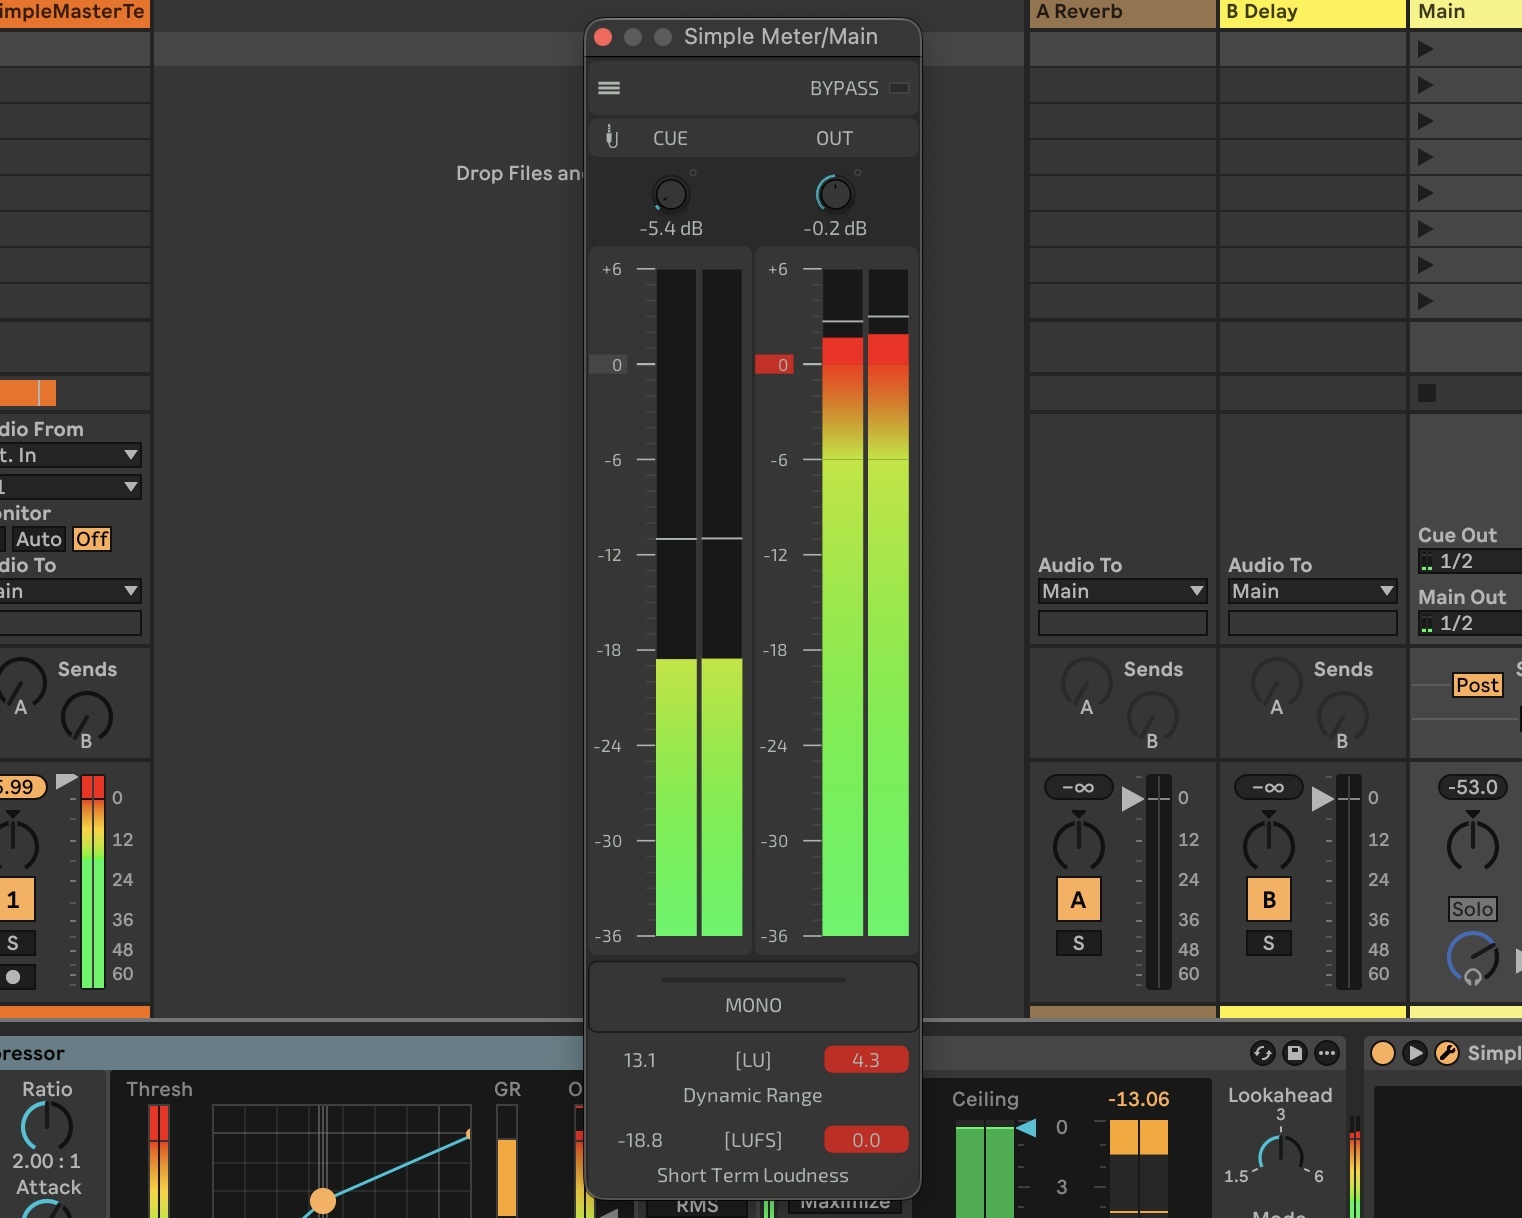The width and height of the screenshot is (1522, 1218).
Task: Toggle the A Reverb track activator
Action: coord(1078,899)
